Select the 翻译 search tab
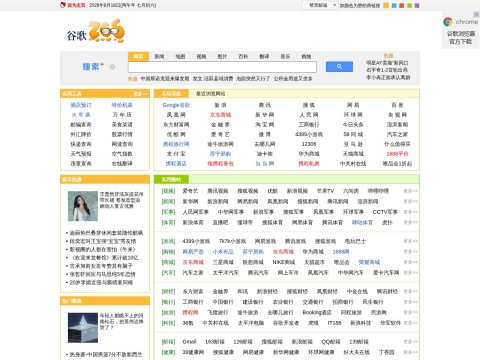The height and width of the screenshot is (360, 480). click(264, 57)
